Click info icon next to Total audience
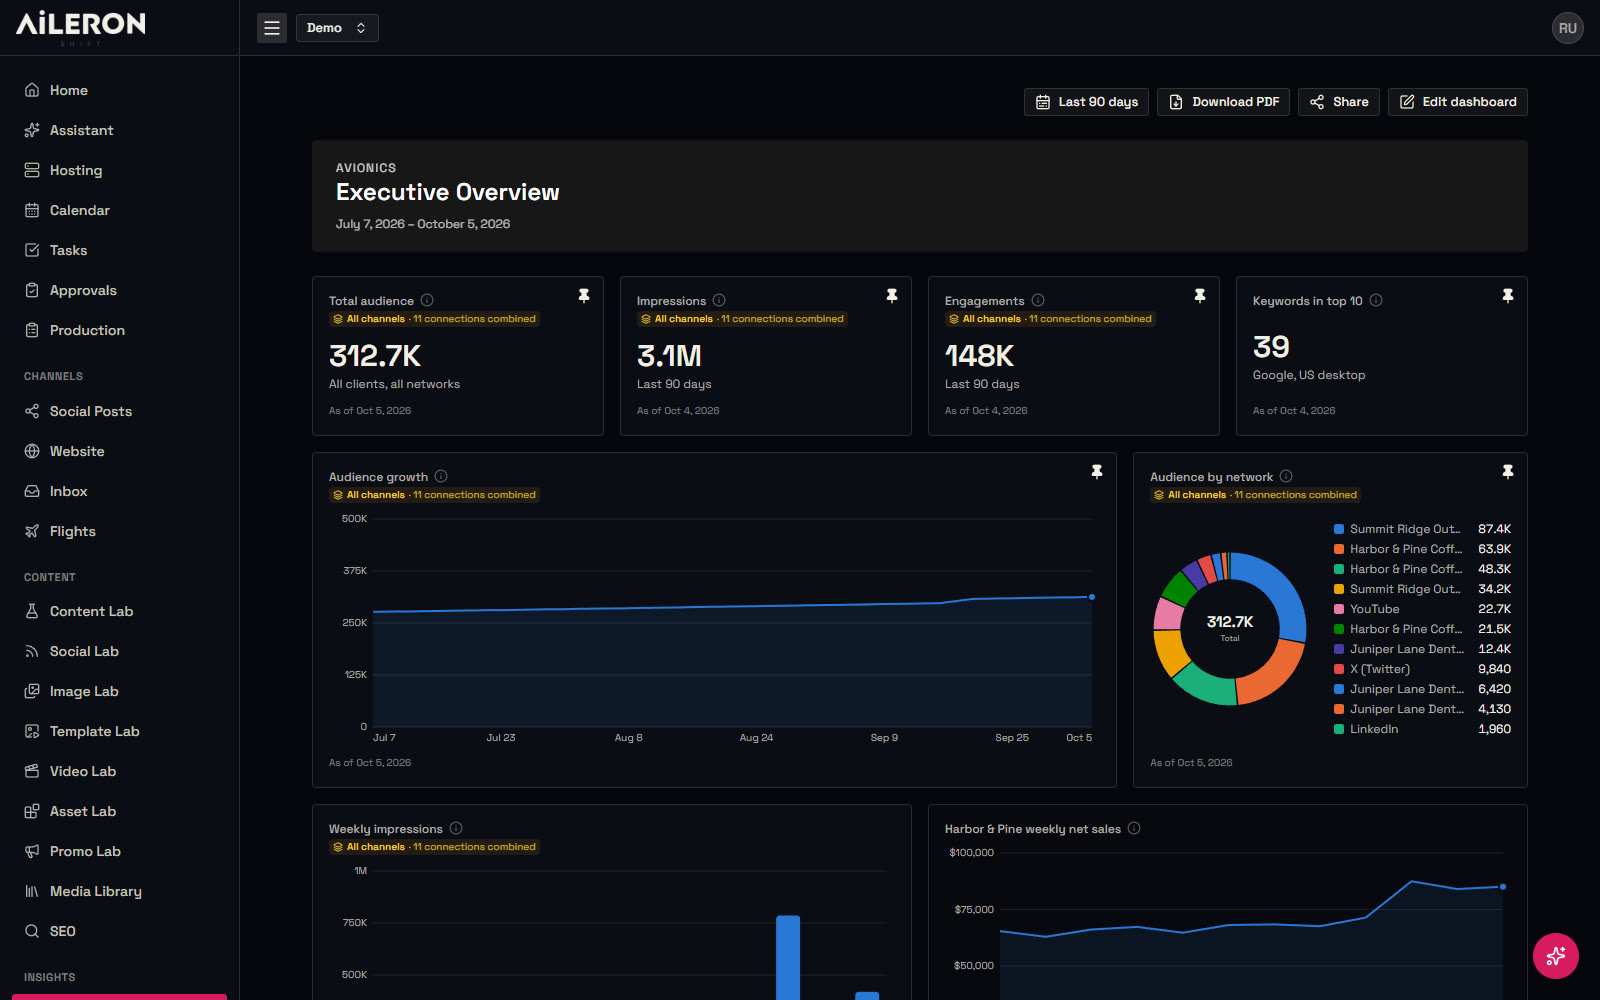This screenshot has height=1000, width=1600. 427,300
